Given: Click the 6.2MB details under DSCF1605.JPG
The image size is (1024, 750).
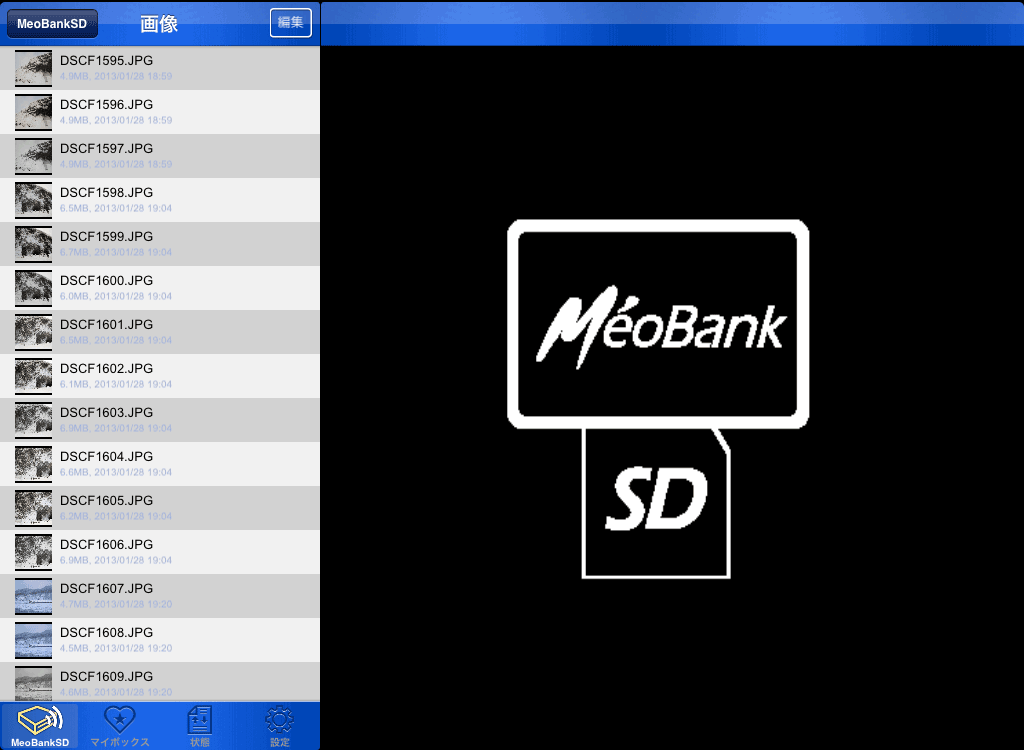Looking at the screenshot, I should pyautogui.click(x=116, y=516).
